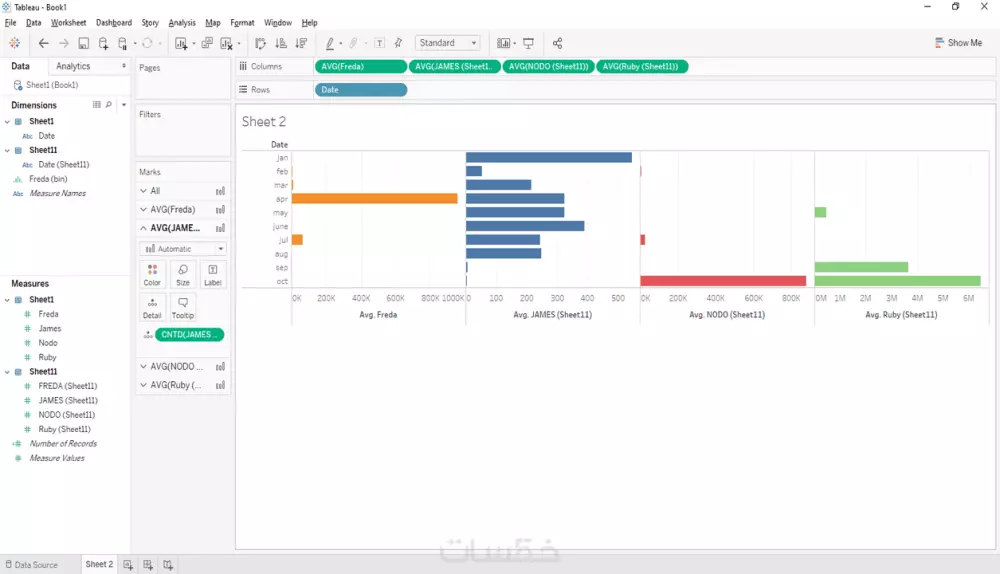Image resolution: width=1000 pixels, height=574 pixels.
Task: Swap rows and columns
Action: [x=260, y=43]
